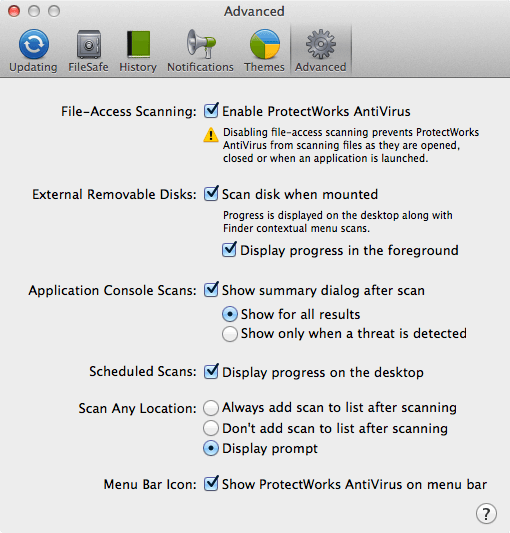The height and width of the screenshot is (533, 510).
Task: Click the Disabling file-access scanning warning text
Action: [351, 145]
